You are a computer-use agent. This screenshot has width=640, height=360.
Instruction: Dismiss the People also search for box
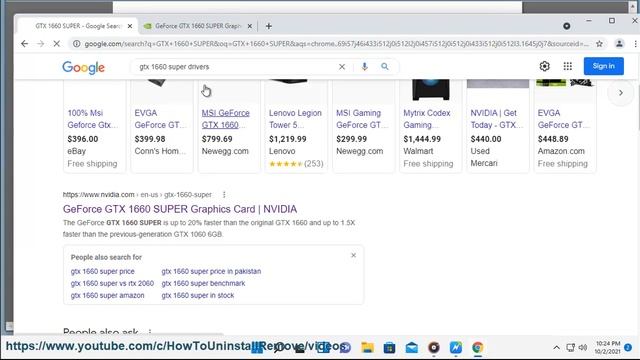tap(353, 256)
